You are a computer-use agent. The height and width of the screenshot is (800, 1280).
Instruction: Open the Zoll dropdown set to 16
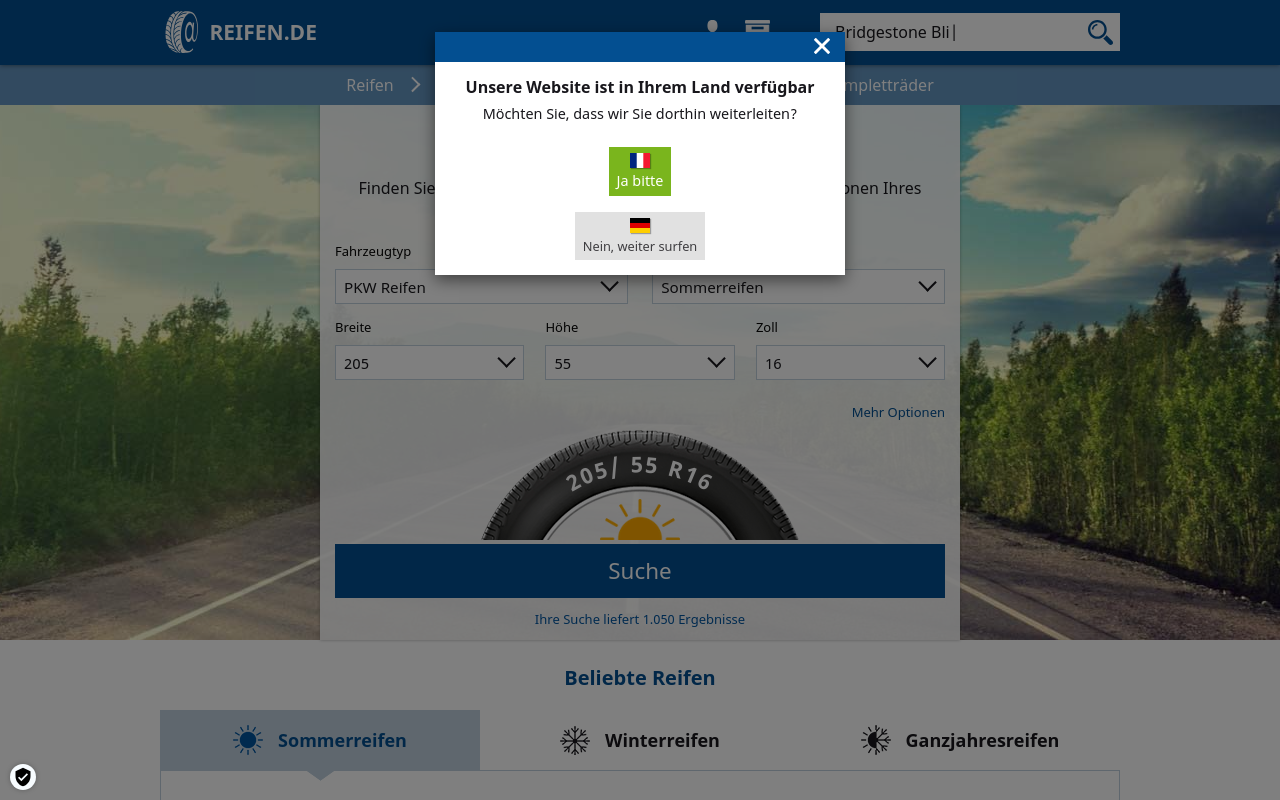pyautogui.click(x=850, y=362)
